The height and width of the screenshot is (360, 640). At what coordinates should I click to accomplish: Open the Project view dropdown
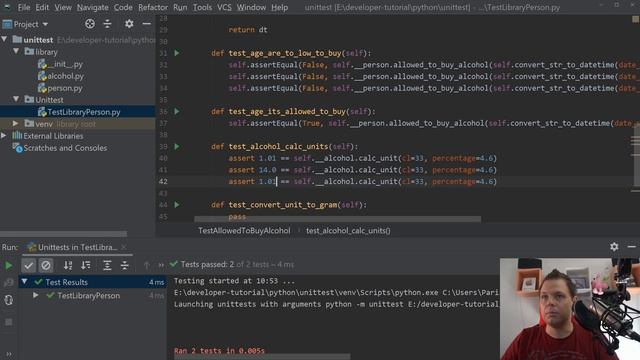(31, 24)
